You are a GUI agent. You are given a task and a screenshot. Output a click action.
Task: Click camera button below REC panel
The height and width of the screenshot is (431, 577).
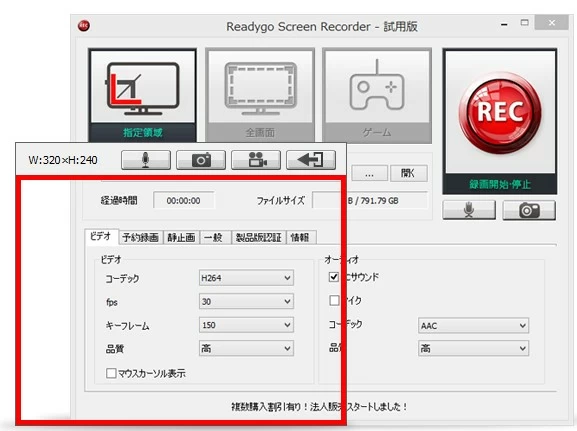tap(529, 210)
